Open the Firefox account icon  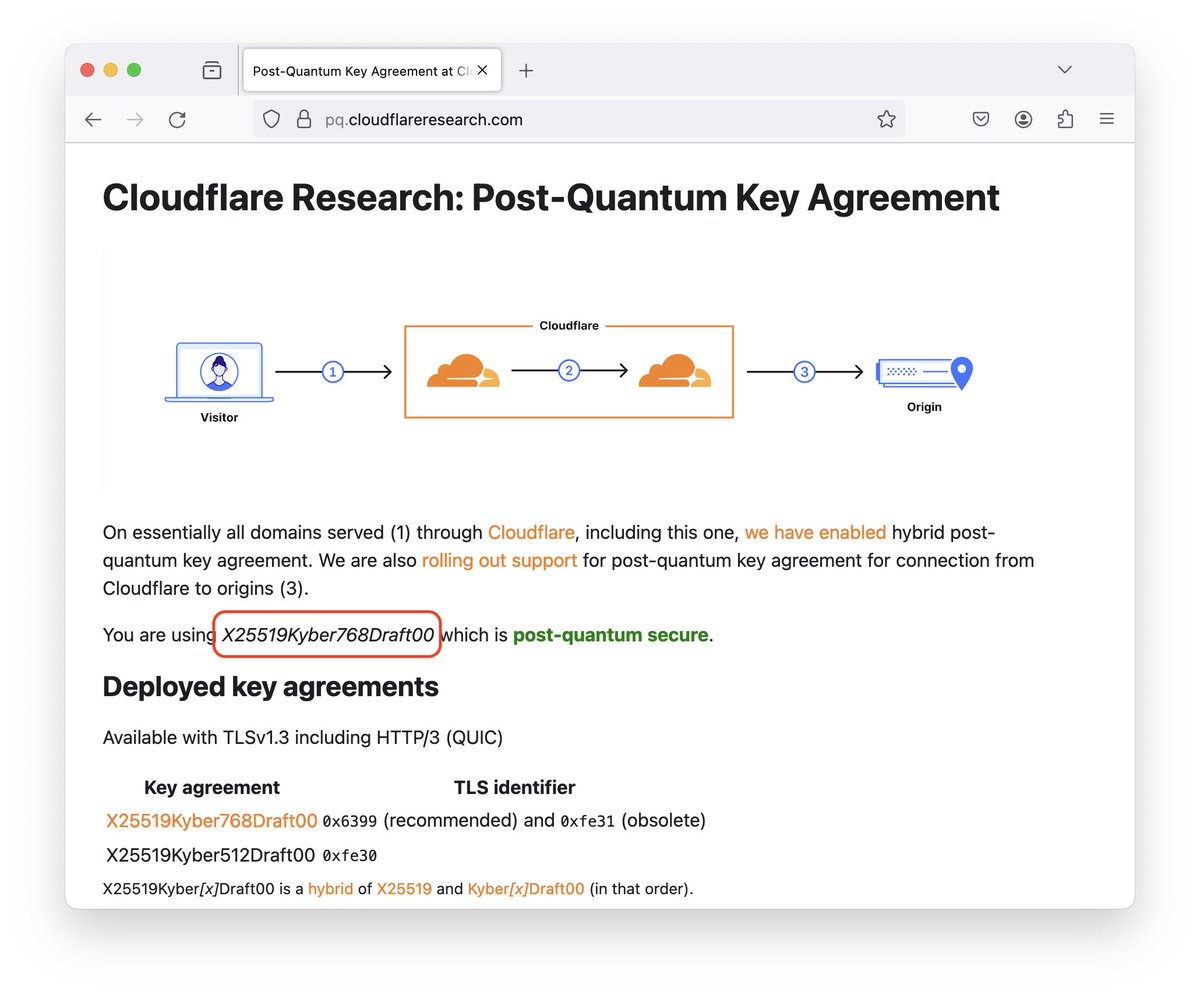1023,120
